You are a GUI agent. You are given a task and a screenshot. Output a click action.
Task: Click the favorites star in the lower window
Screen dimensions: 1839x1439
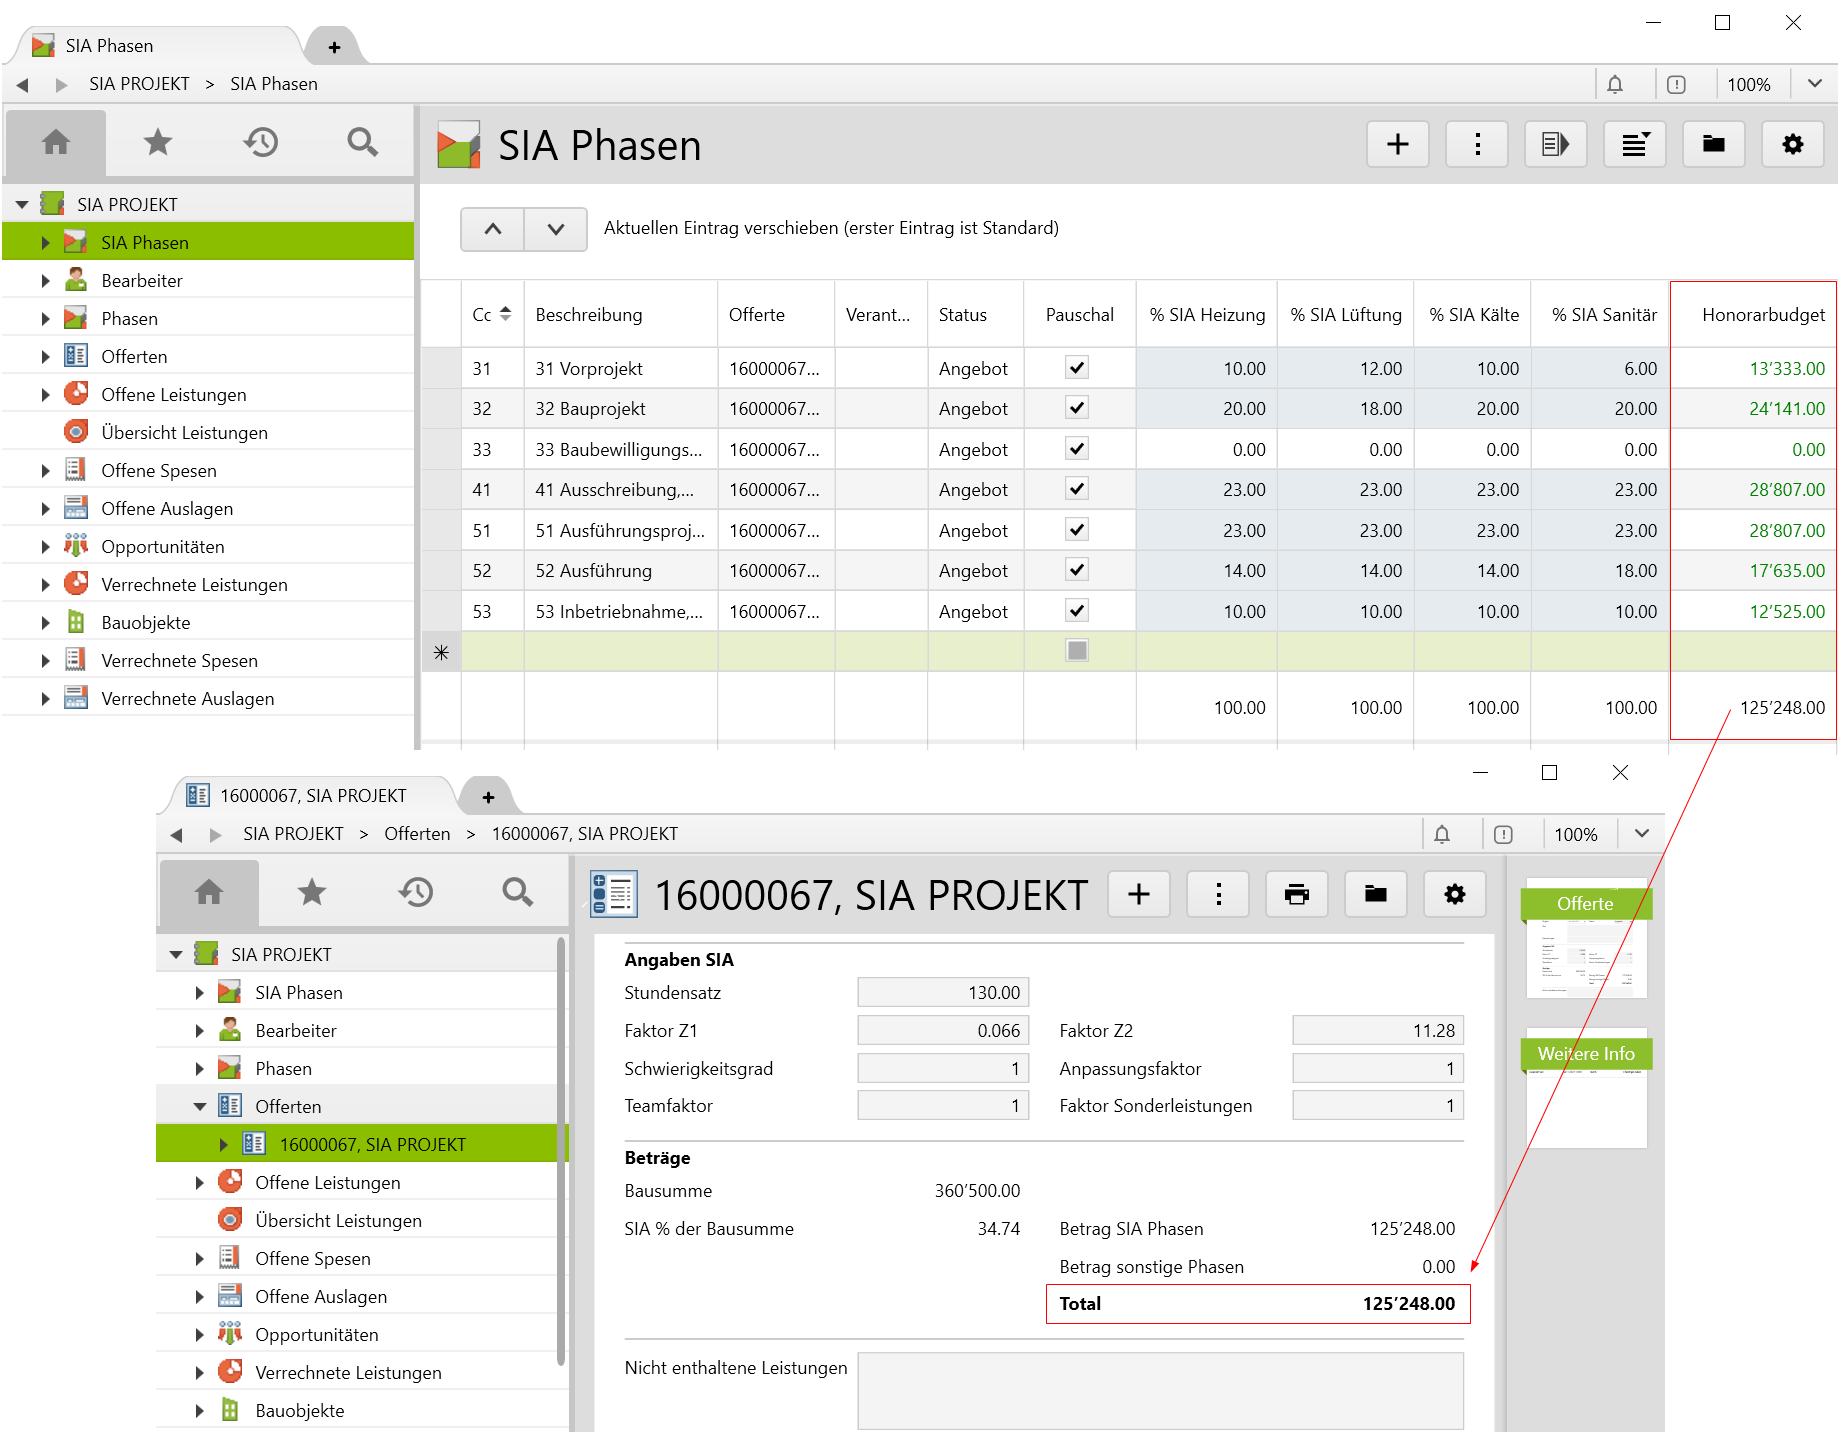click(x=312, y=892)
